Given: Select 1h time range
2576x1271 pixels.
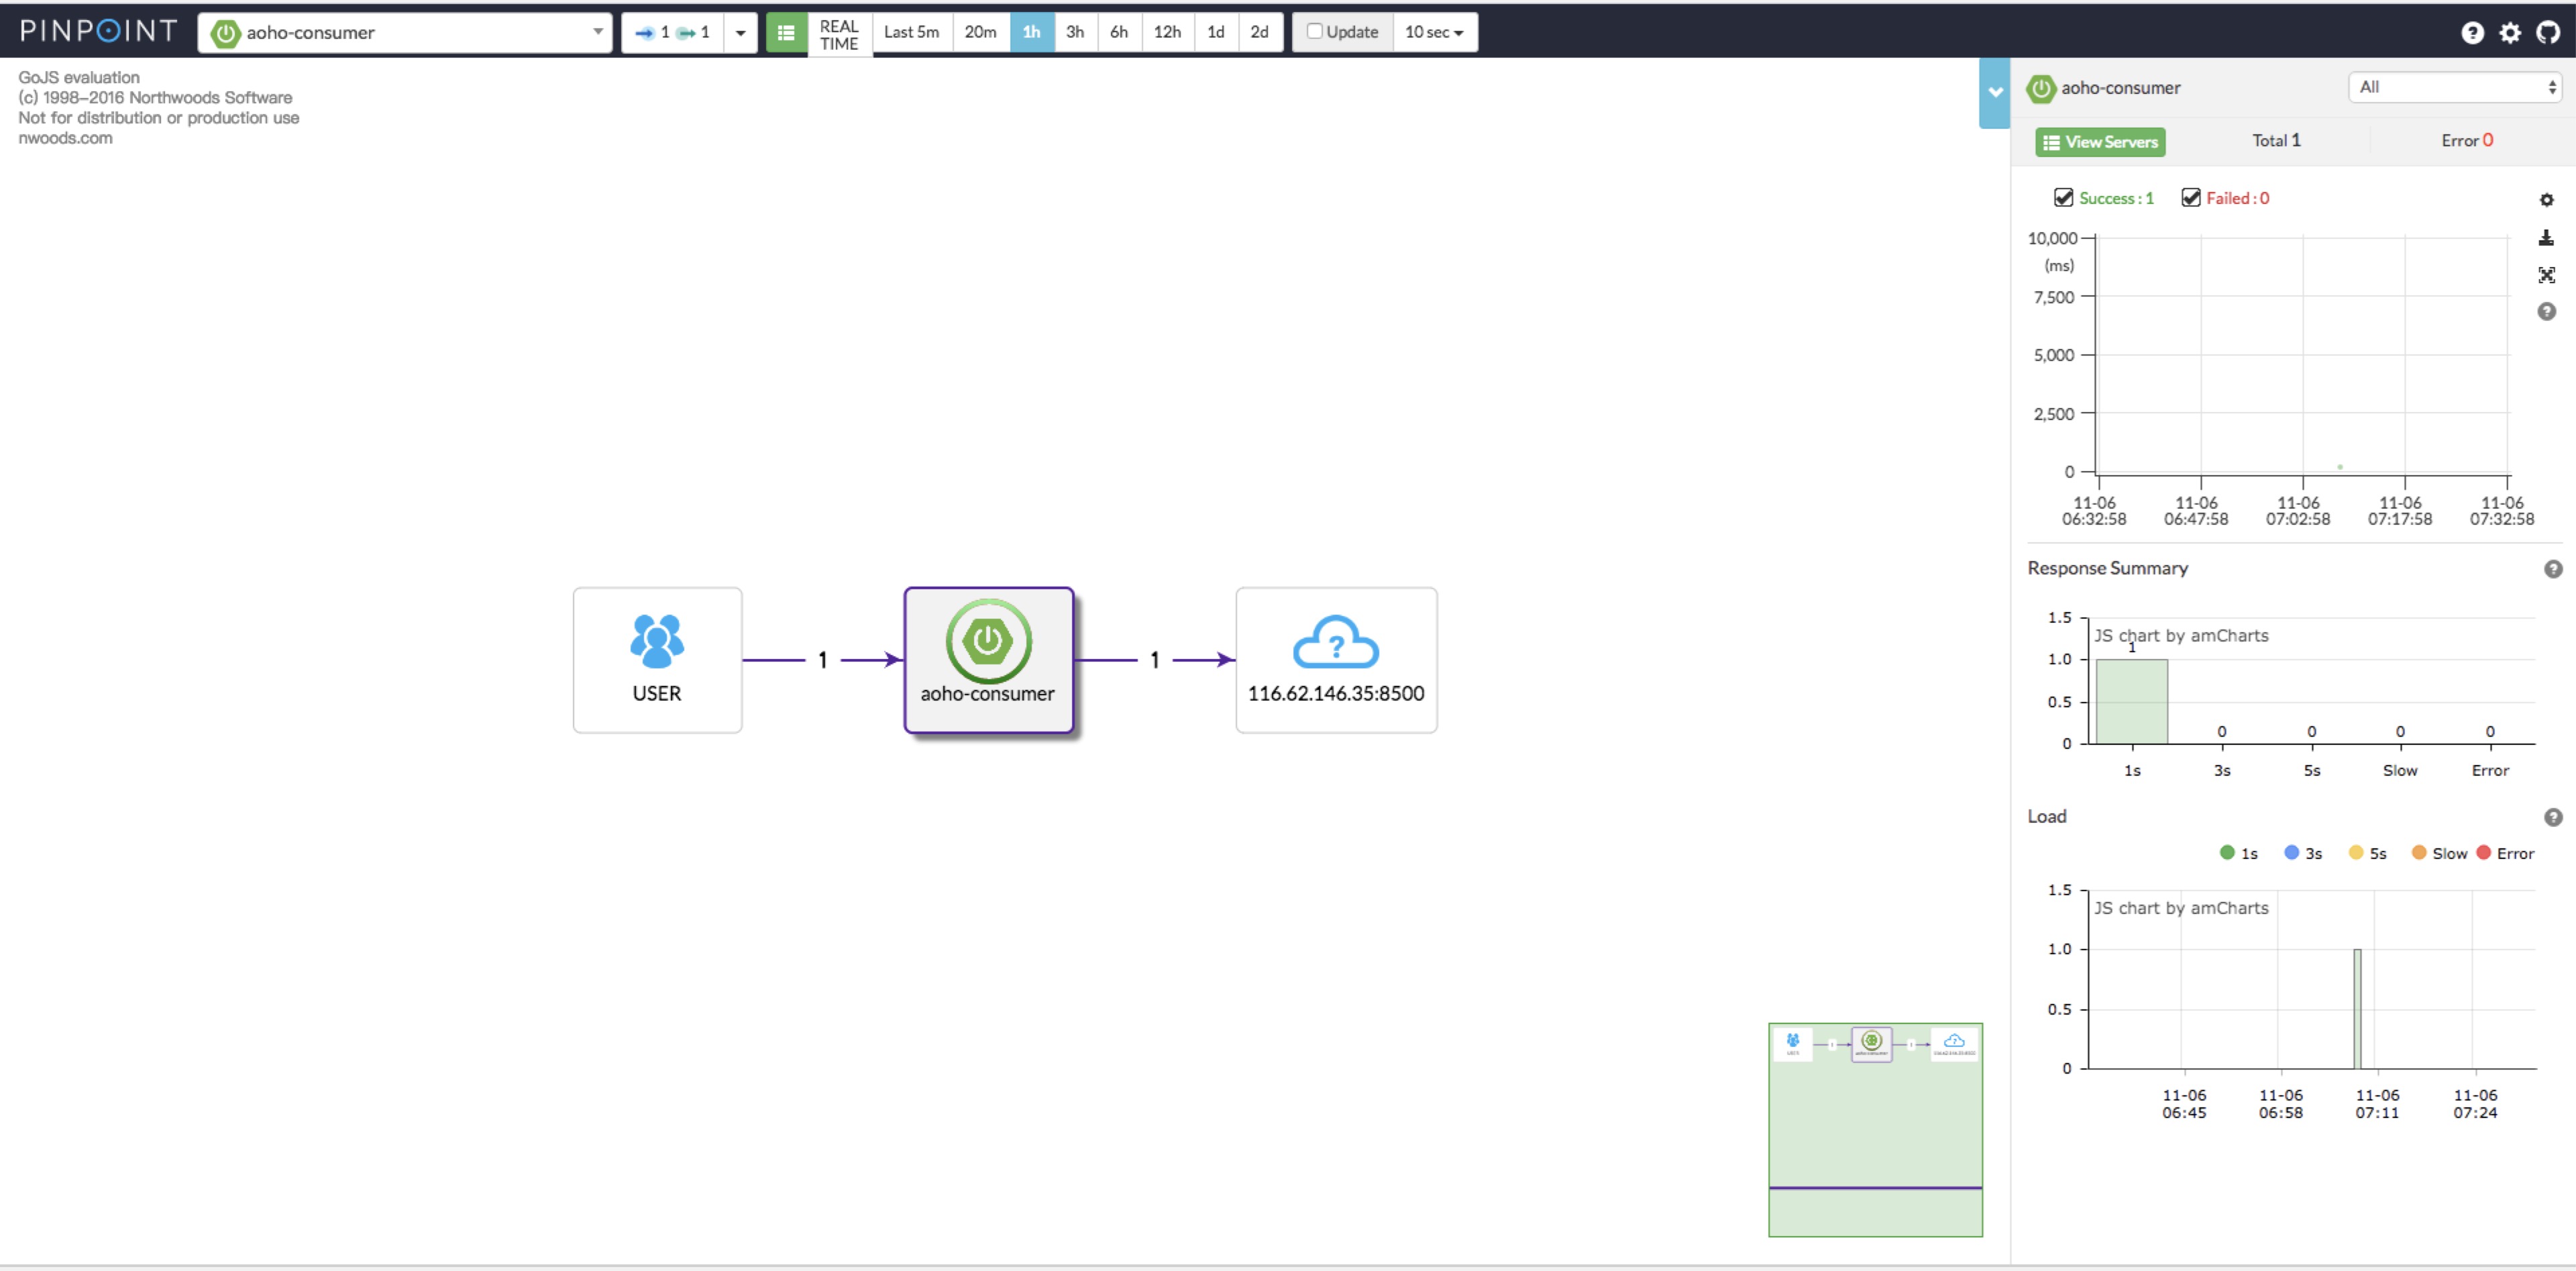Looking at the screenshot, I should click(x=1031, y=32).
